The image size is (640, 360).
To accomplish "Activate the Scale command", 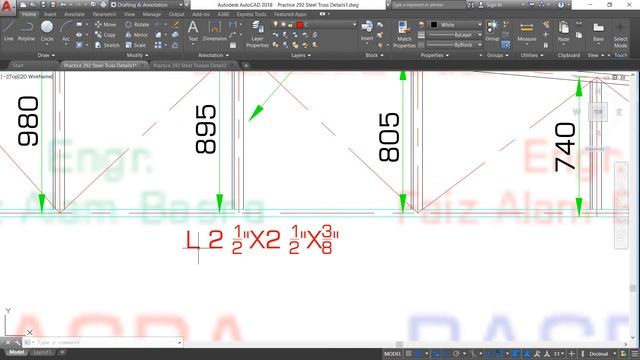I will (x=136, y=45).
